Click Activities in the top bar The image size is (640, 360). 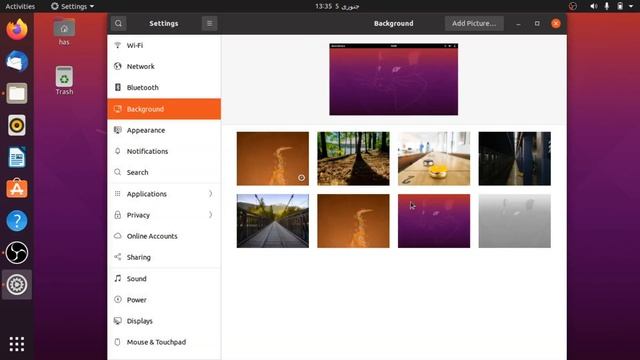pyautogui.click(x=20, y=6)
